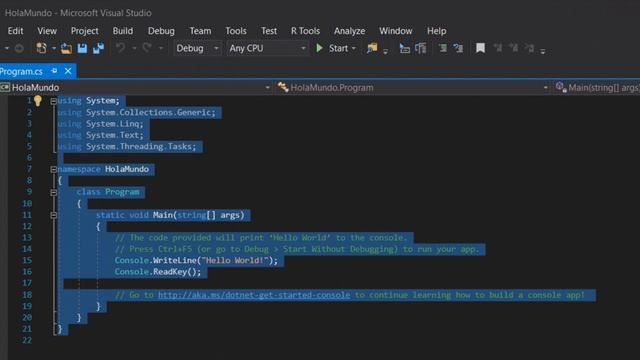Open the Team menu
This screenshot has width=640, height=360.
pyautogui.click(x=200, y=31)
